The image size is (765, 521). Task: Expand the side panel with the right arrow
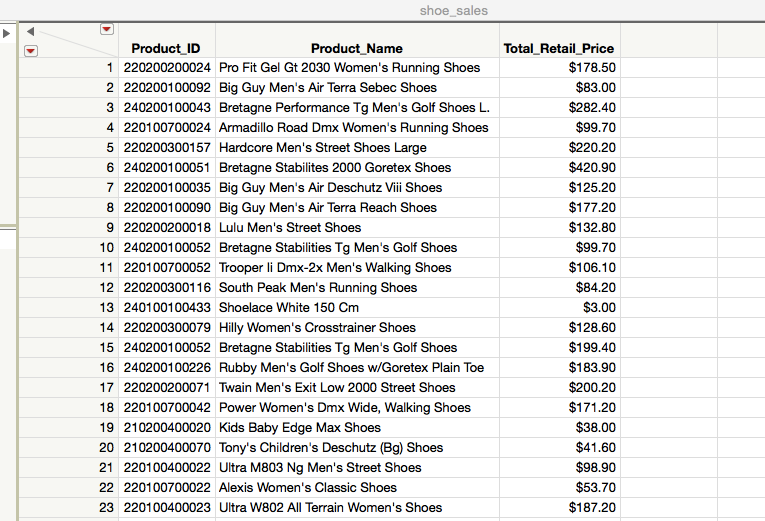[8, 34]
